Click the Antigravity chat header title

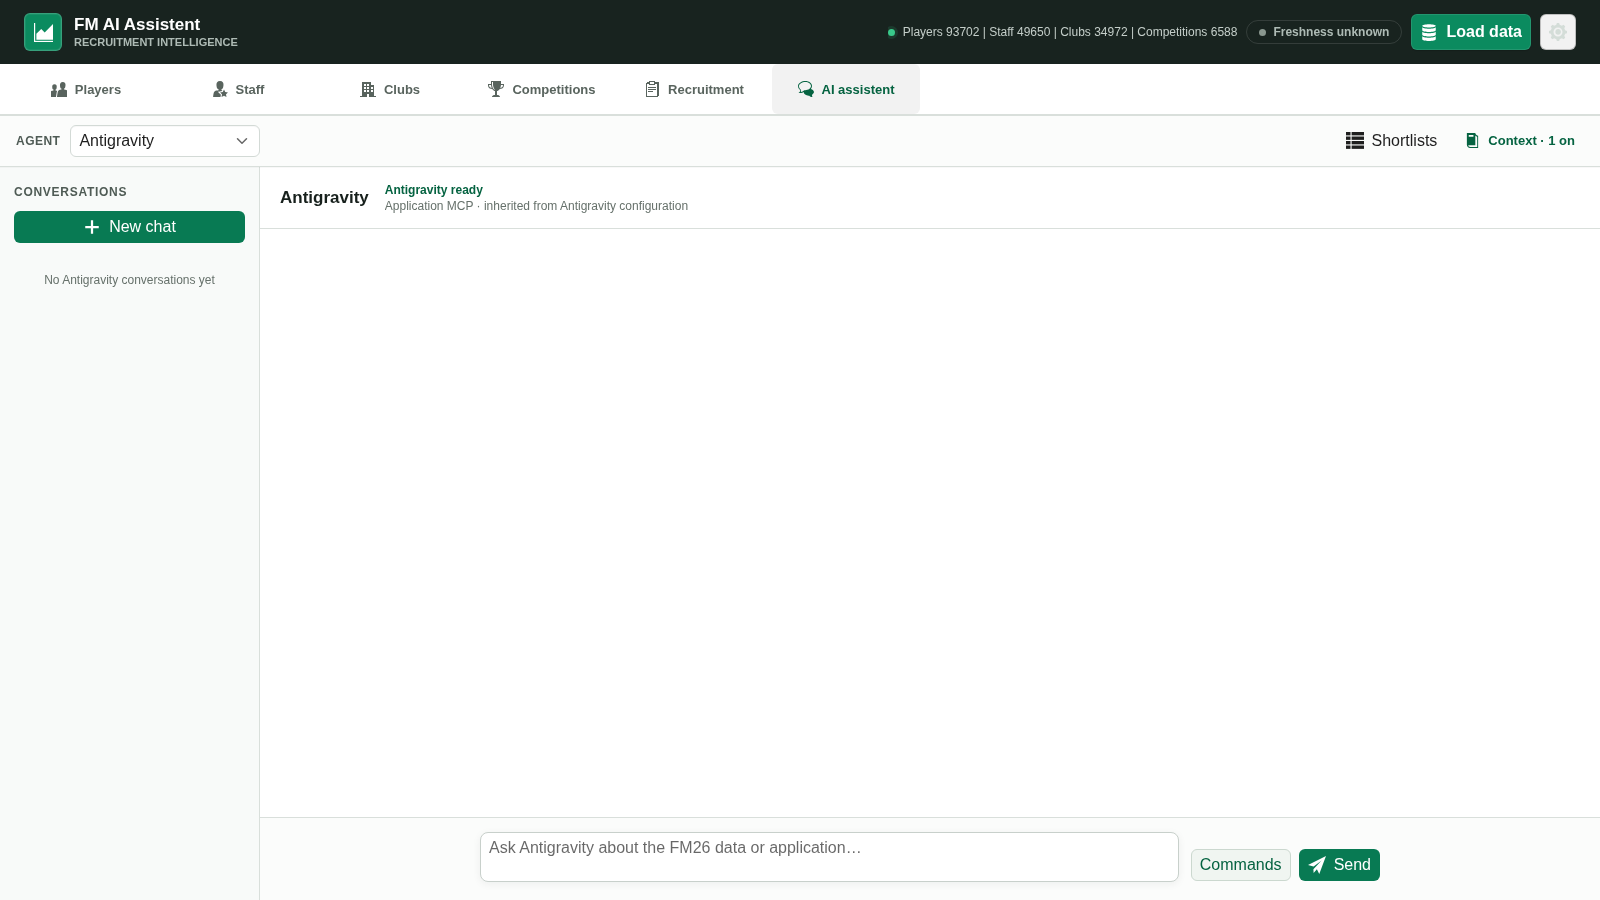tap(324, 198)
